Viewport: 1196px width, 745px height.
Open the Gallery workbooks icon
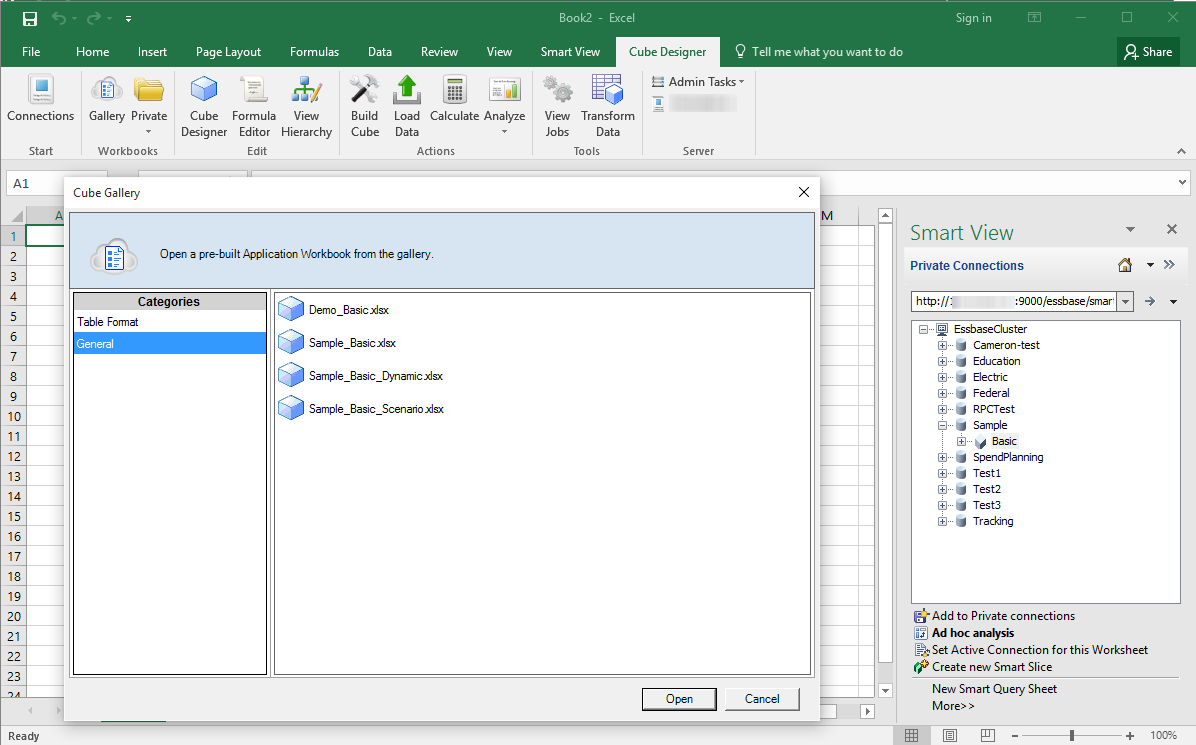(x=107, y=99)
